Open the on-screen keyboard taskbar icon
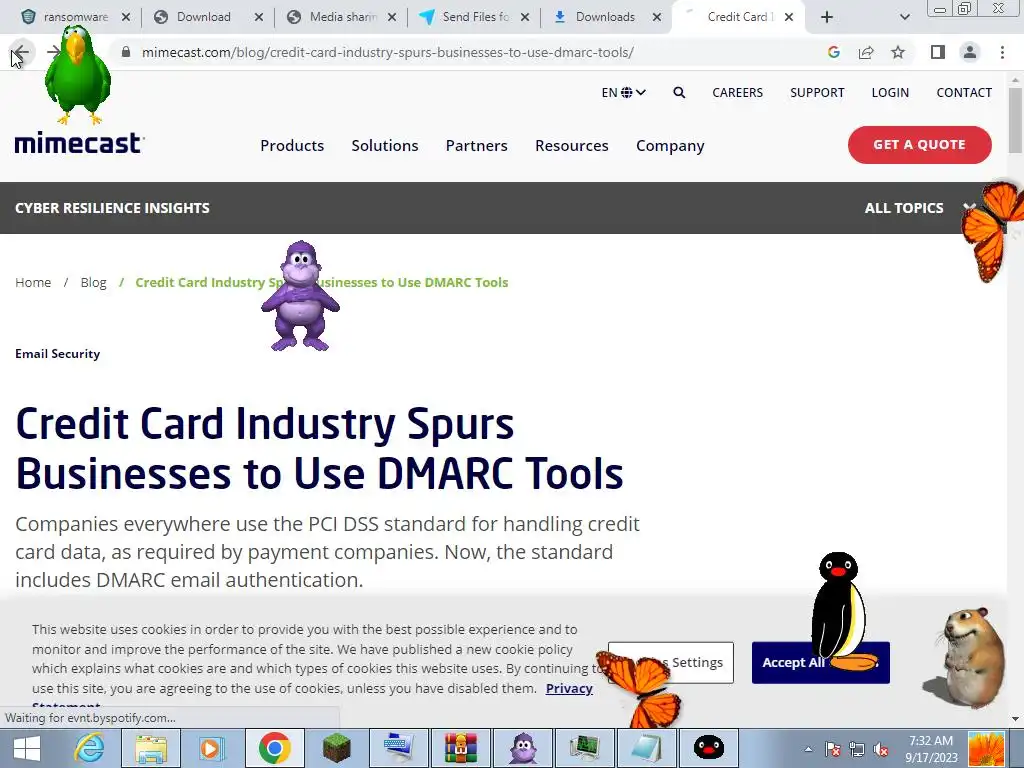Image resolution: width=1024 pixels, height=768 pixels. tap(398, 748)
